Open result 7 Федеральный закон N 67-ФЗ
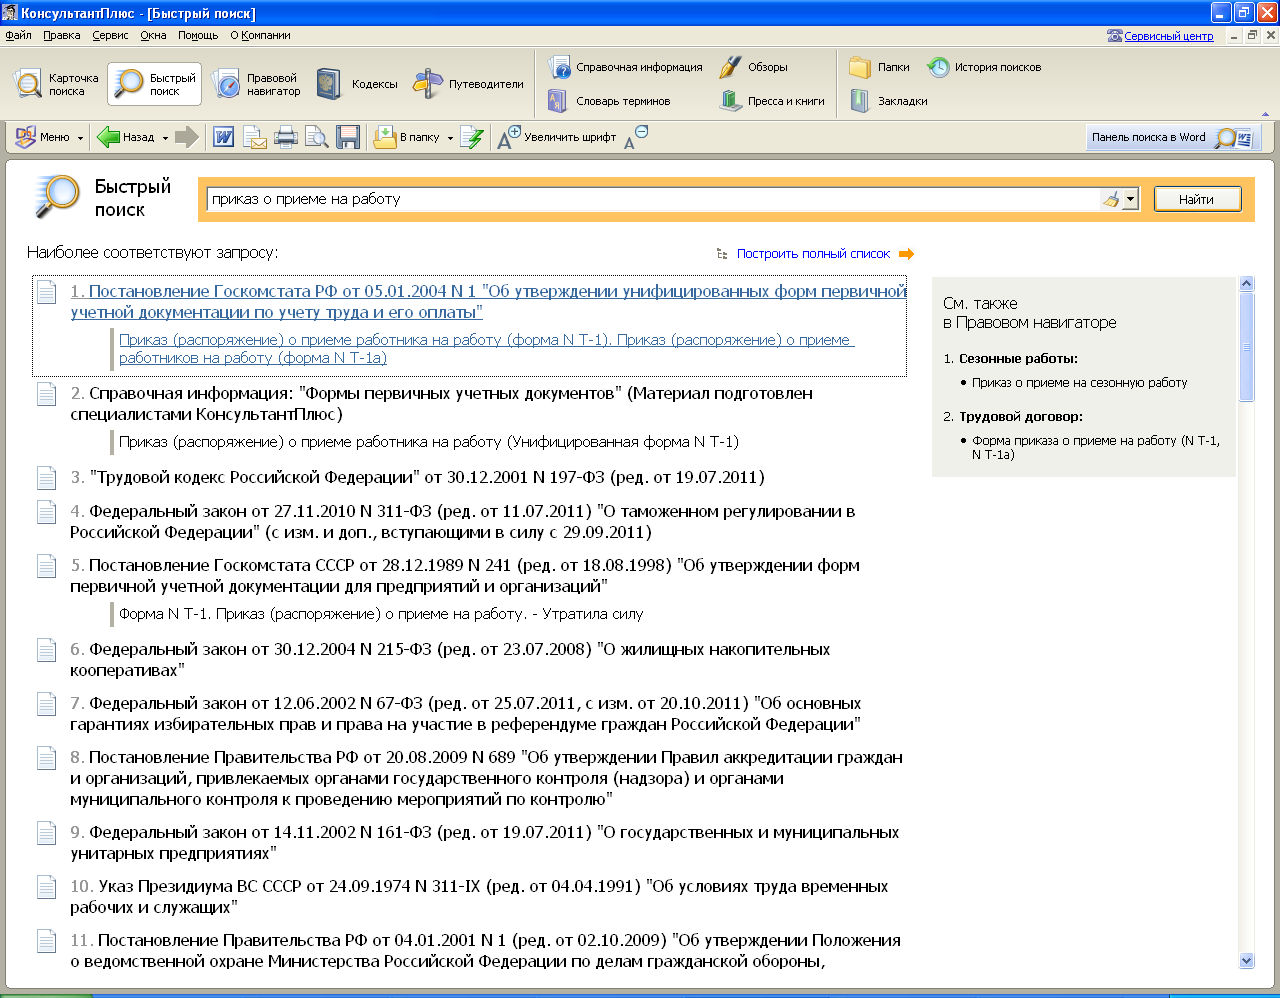This screenshot has width=1280, height=998. pyautogui.click(x=466, y=714)
